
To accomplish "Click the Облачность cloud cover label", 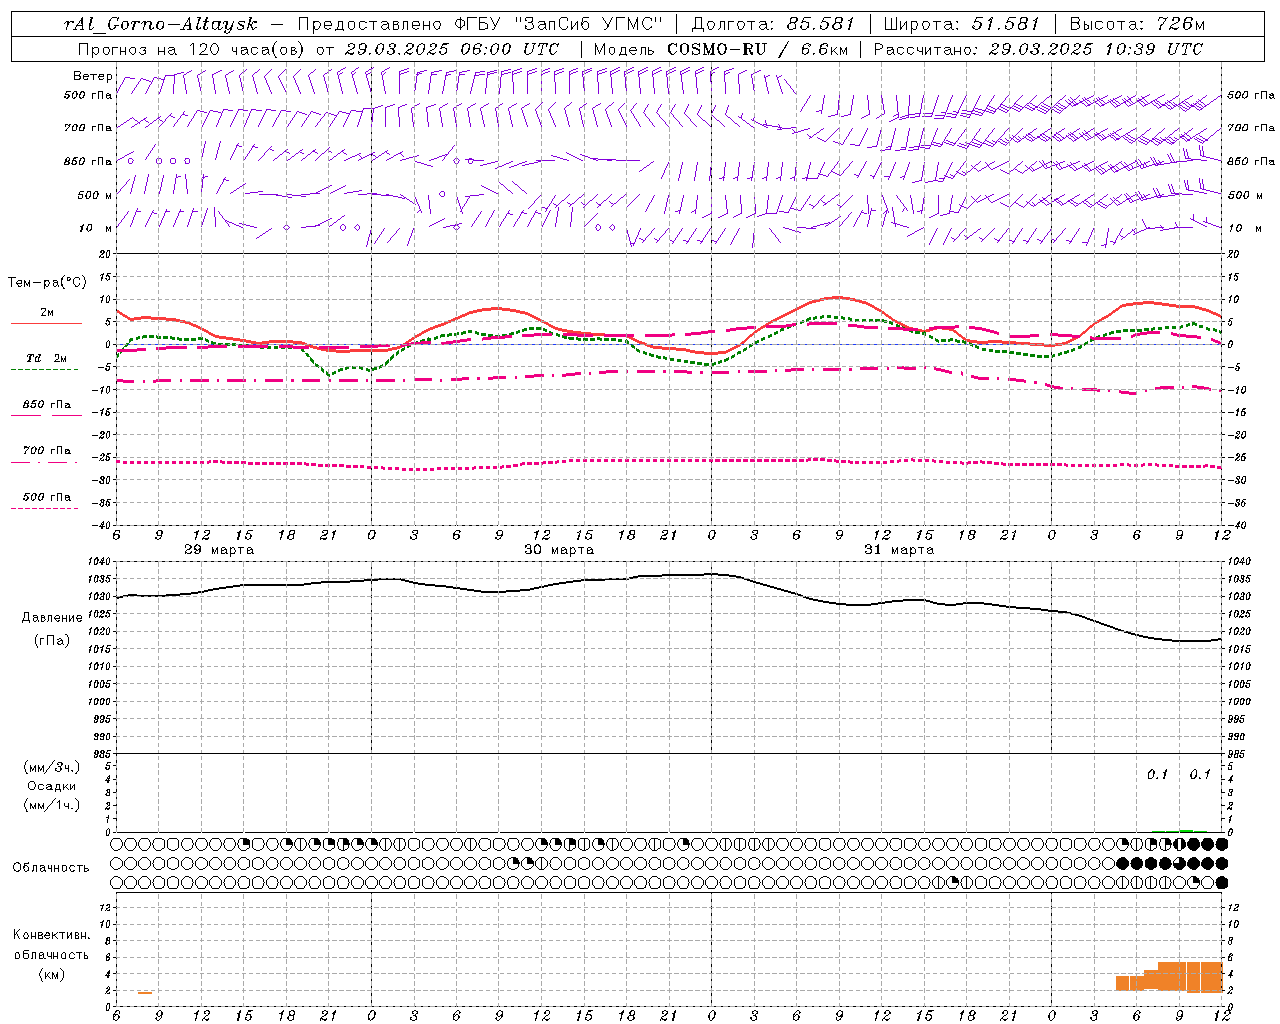I will (x=51, y=867).
